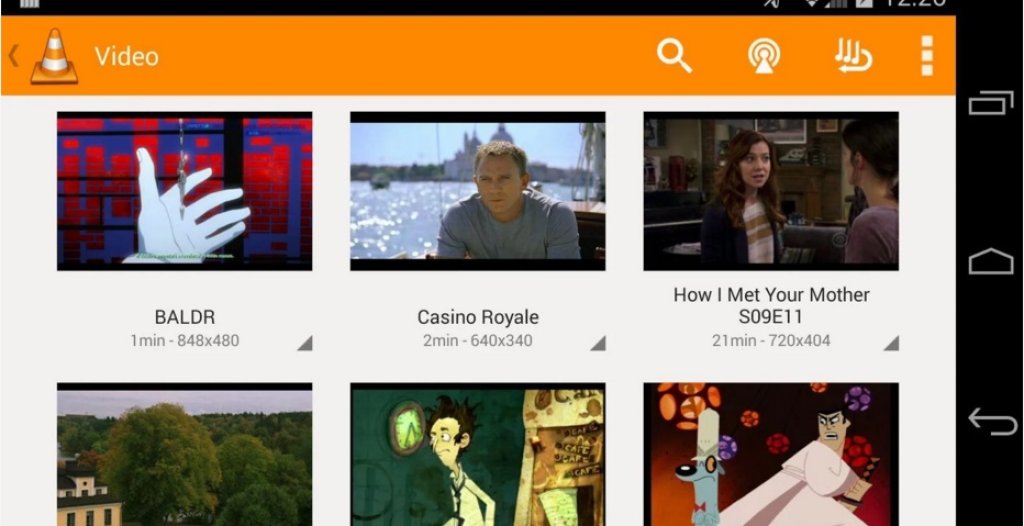The width and height of the screenshot is (1024, 526).
Task: Expand options triangle for Casino Royale
Action: pyautogui.click(x=598, y=344)
